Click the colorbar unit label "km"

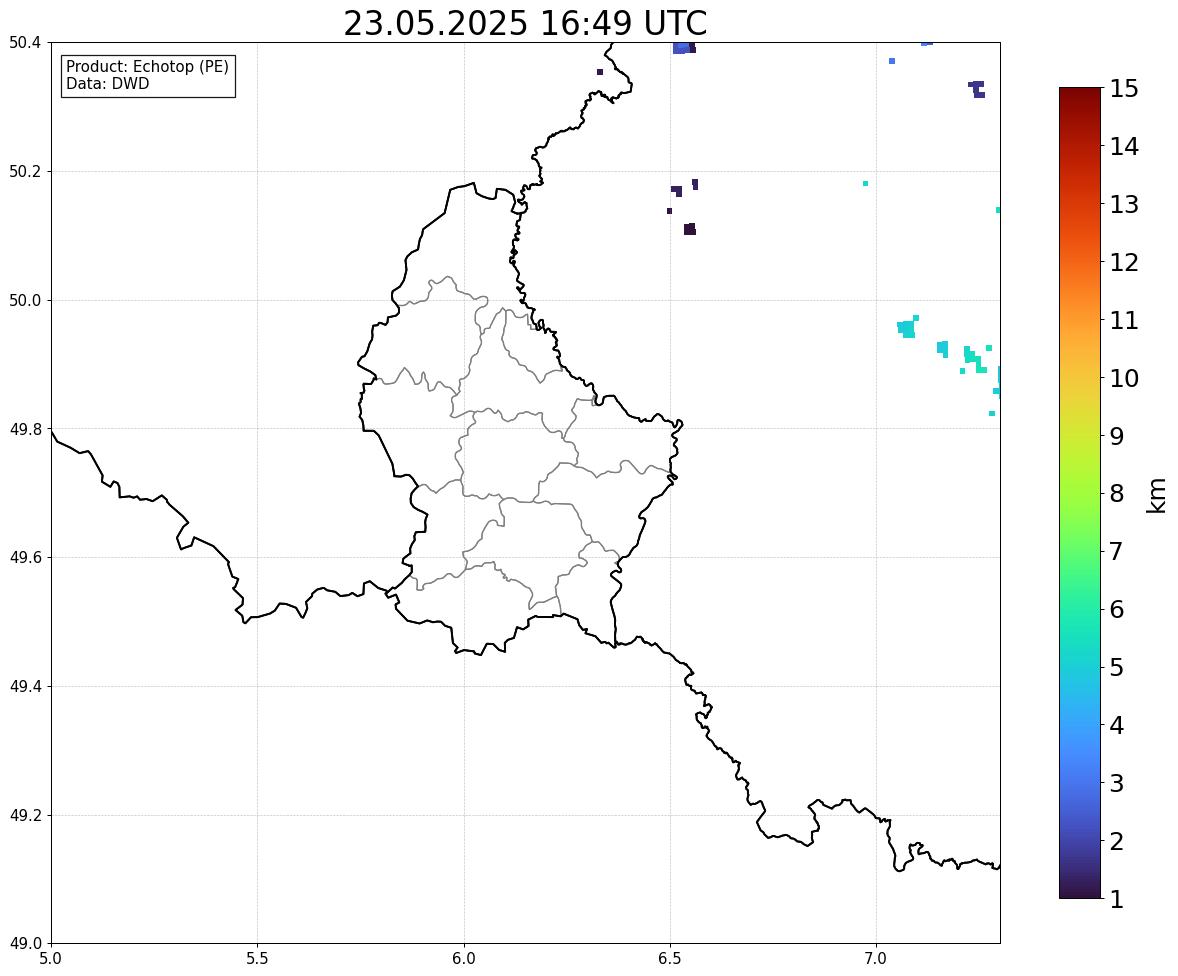tap(1157, 495)
